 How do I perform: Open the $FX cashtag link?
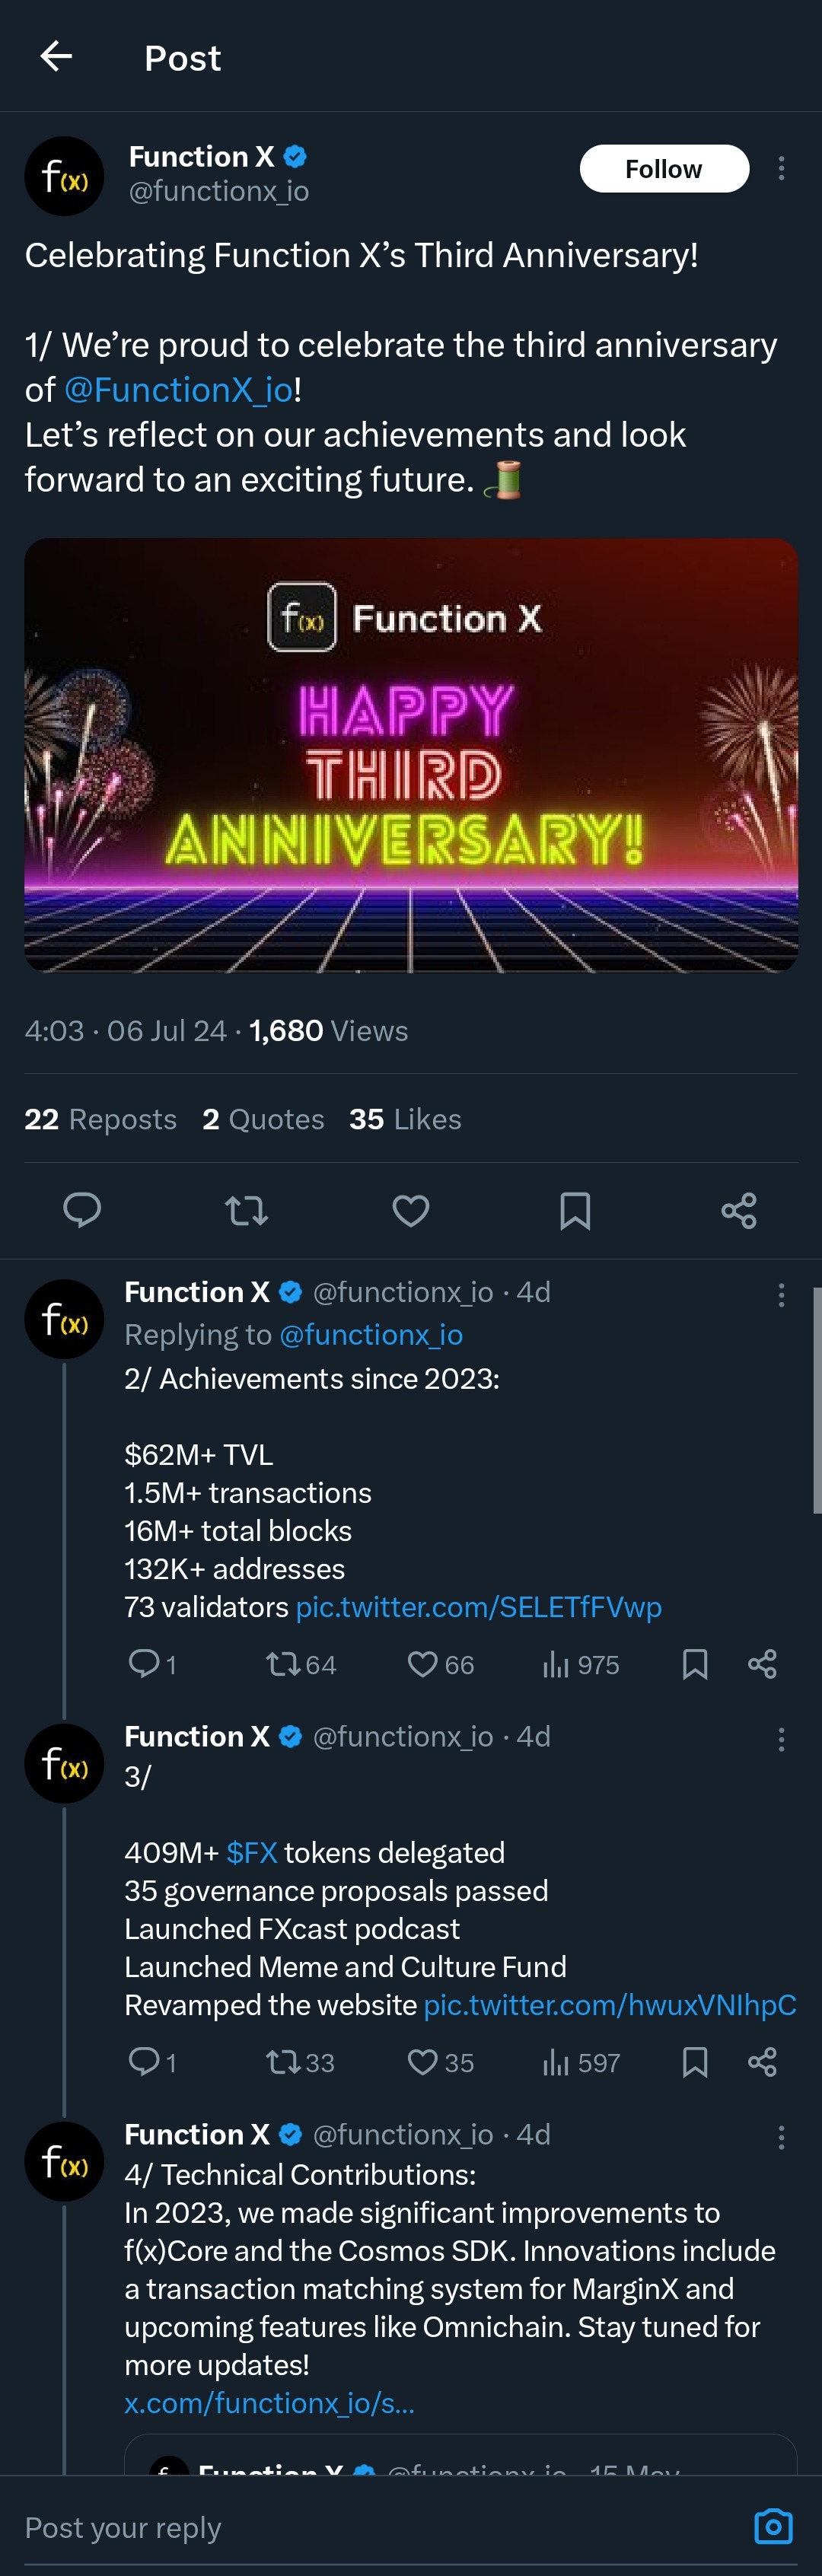point(251,1852)
